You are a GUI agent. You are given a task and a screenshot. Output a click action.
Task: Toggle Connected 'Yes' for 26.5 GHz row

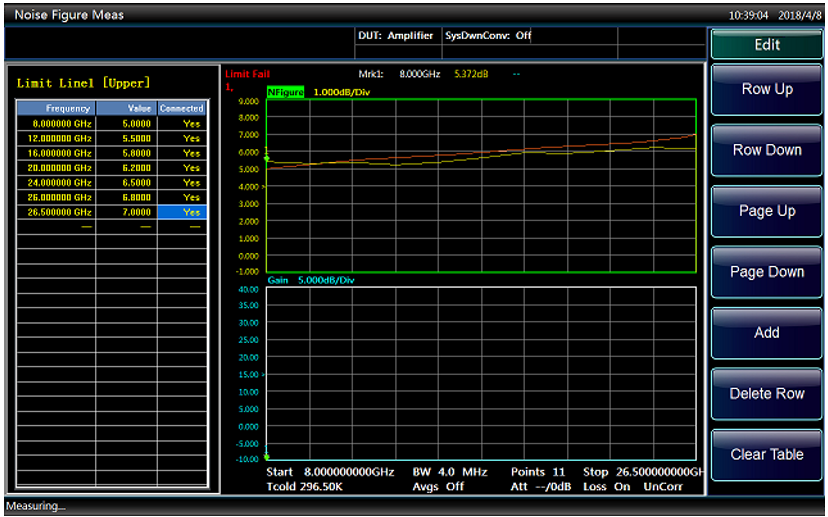(x=182, y=212)
